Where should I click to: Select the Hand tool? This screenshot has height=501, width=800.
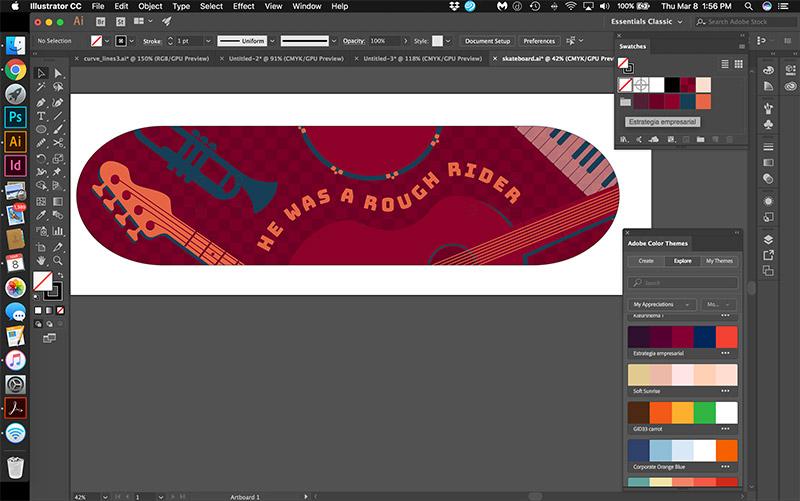click(42, 259)
